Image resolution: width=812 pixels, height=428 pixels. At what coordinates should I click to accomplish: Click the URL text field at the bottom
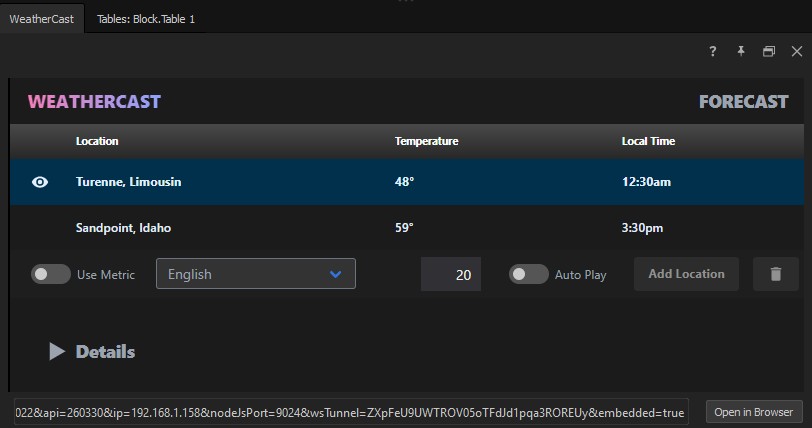pyautogui.click(x=351, y=412)
